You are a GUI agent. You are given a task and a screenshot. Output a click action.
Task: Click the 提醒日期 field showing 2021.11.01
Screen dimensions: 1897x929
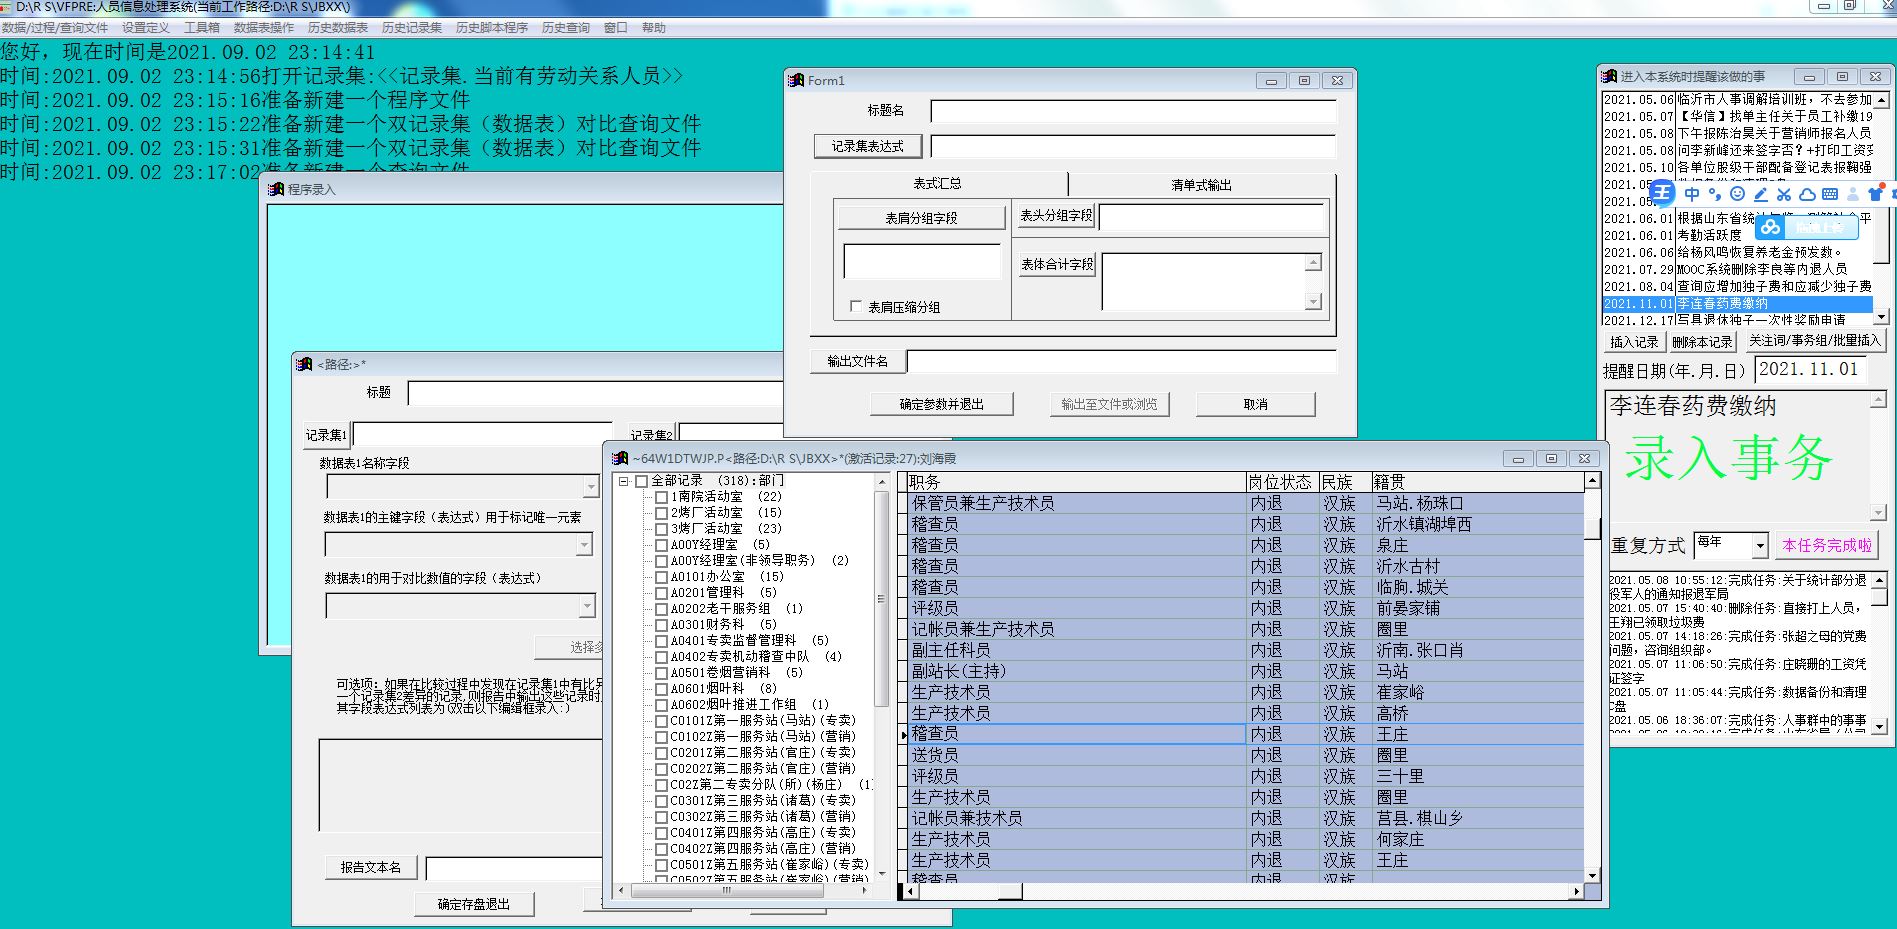pos(1811,369)
